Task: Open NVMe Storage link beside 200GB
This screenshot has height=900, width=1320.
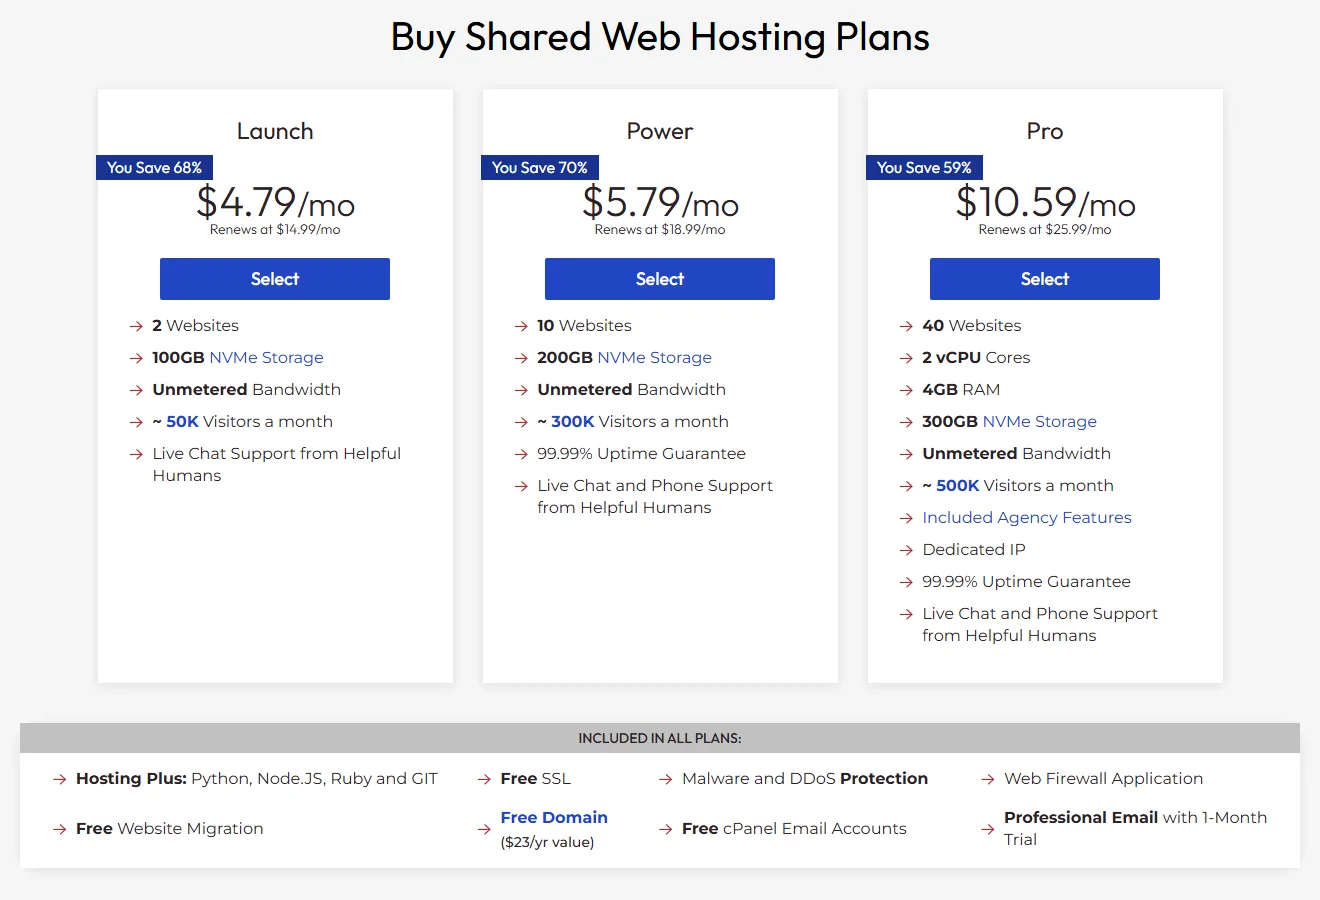Action: click(654, 357)
